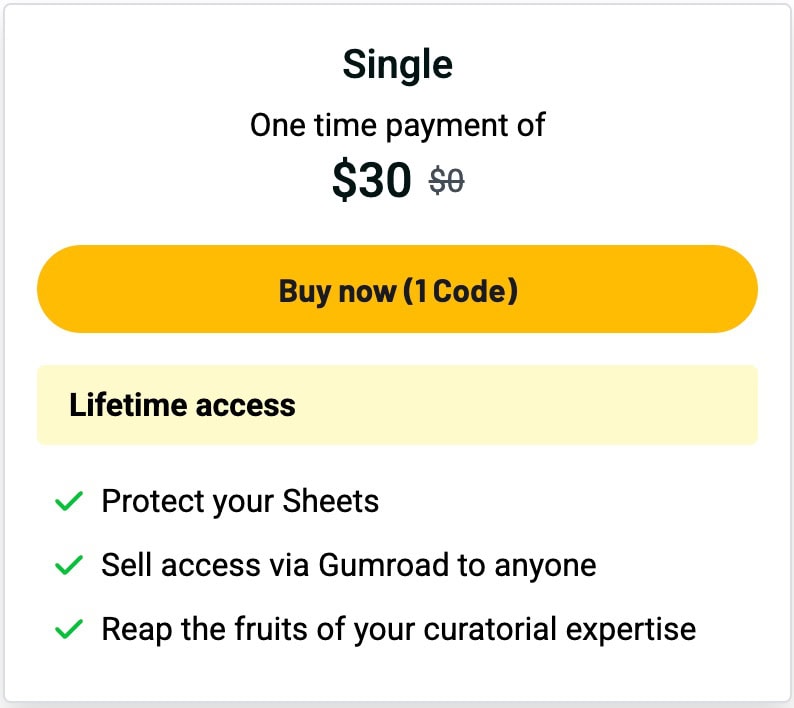This screenshot has height=708, width=794.
Task: Click the Protect your Sheets feature text
Action: [x=240, y=501]
